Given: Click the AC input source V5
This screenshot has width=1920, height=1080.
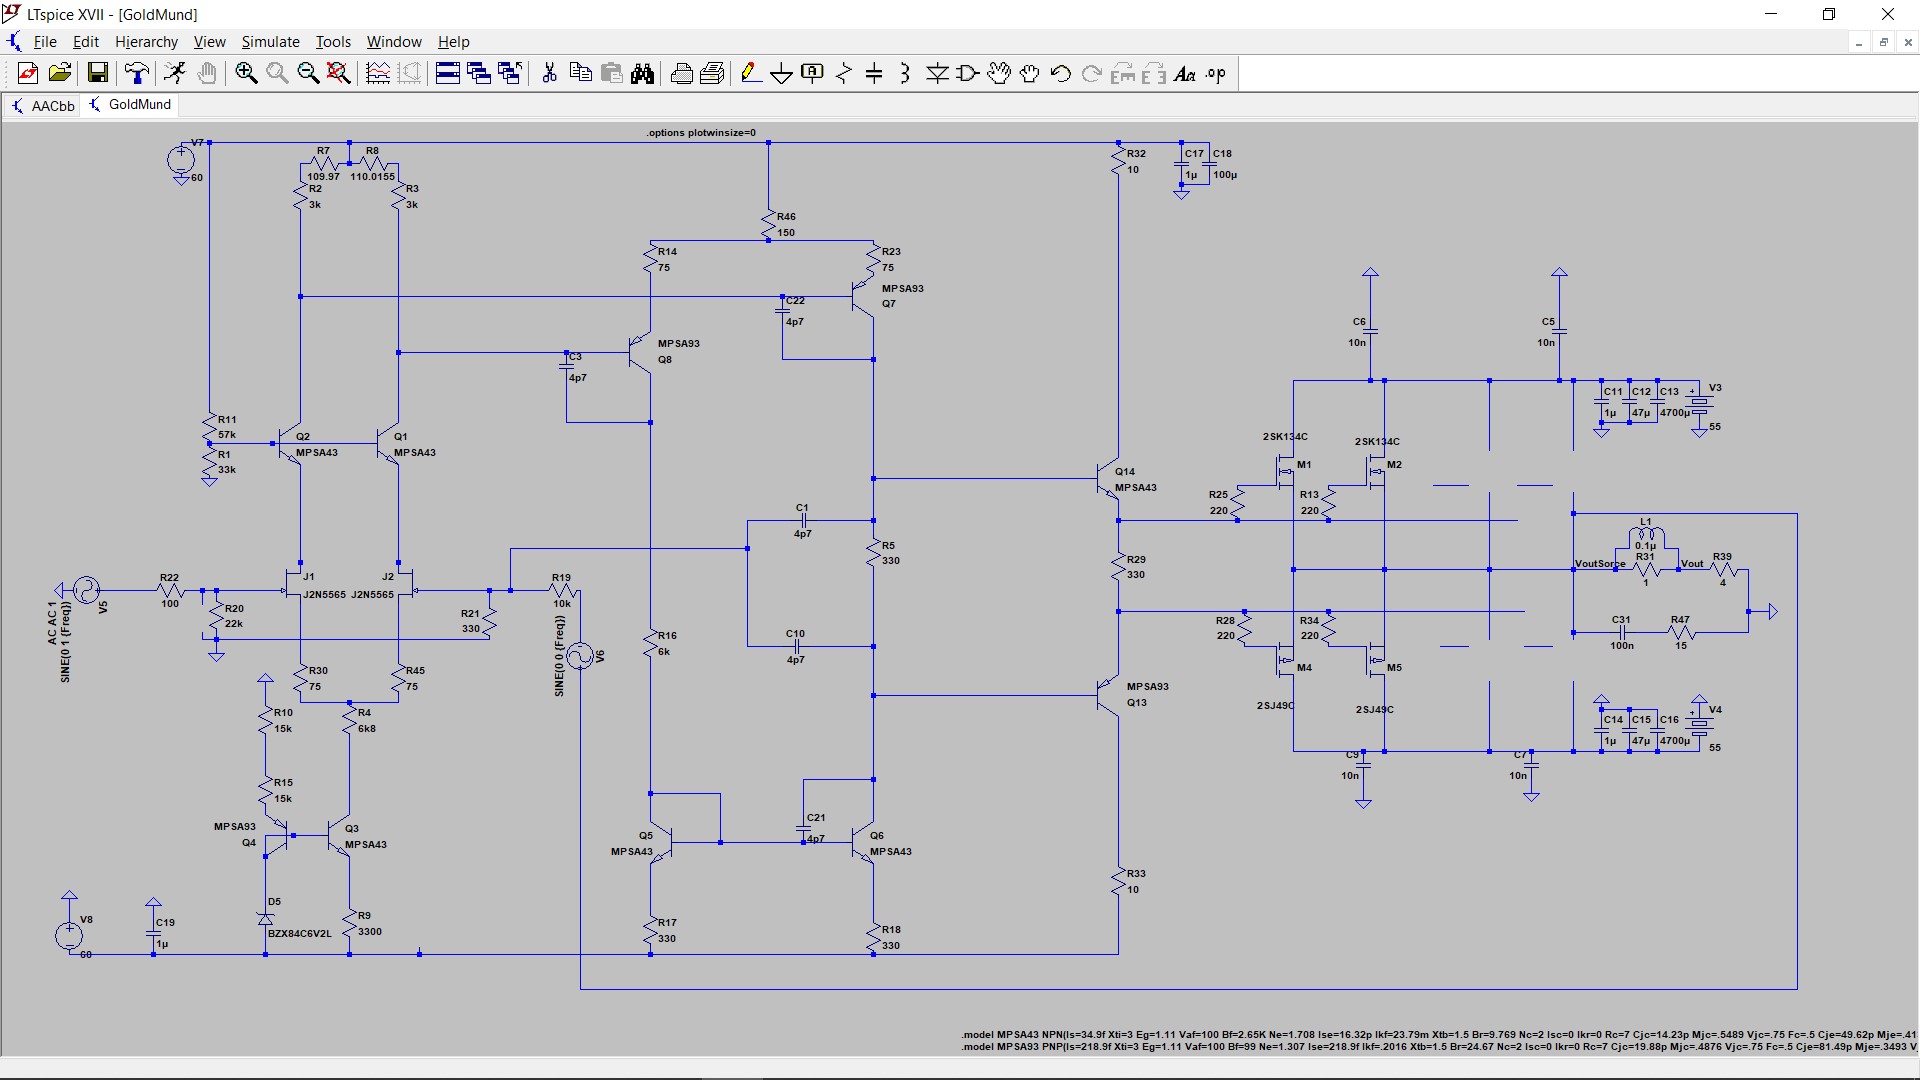Looking at the screenshot, I should click(x=86, y=590).
